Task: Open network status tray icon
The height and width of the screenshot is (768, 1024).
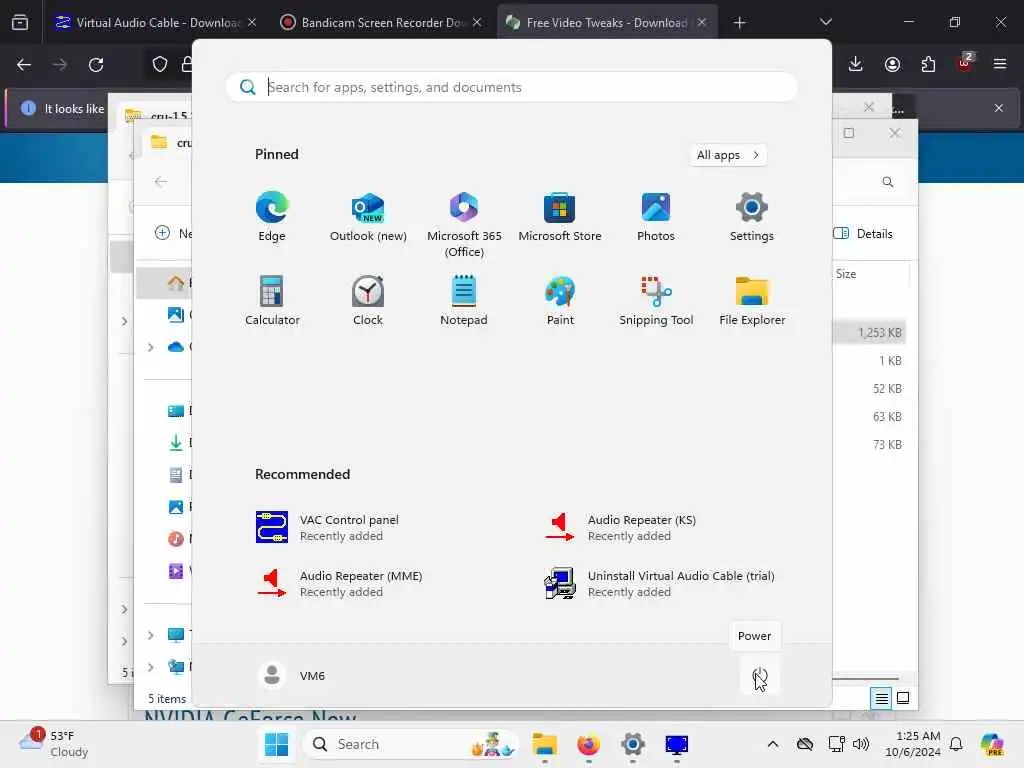Action: tap(836, 744)
